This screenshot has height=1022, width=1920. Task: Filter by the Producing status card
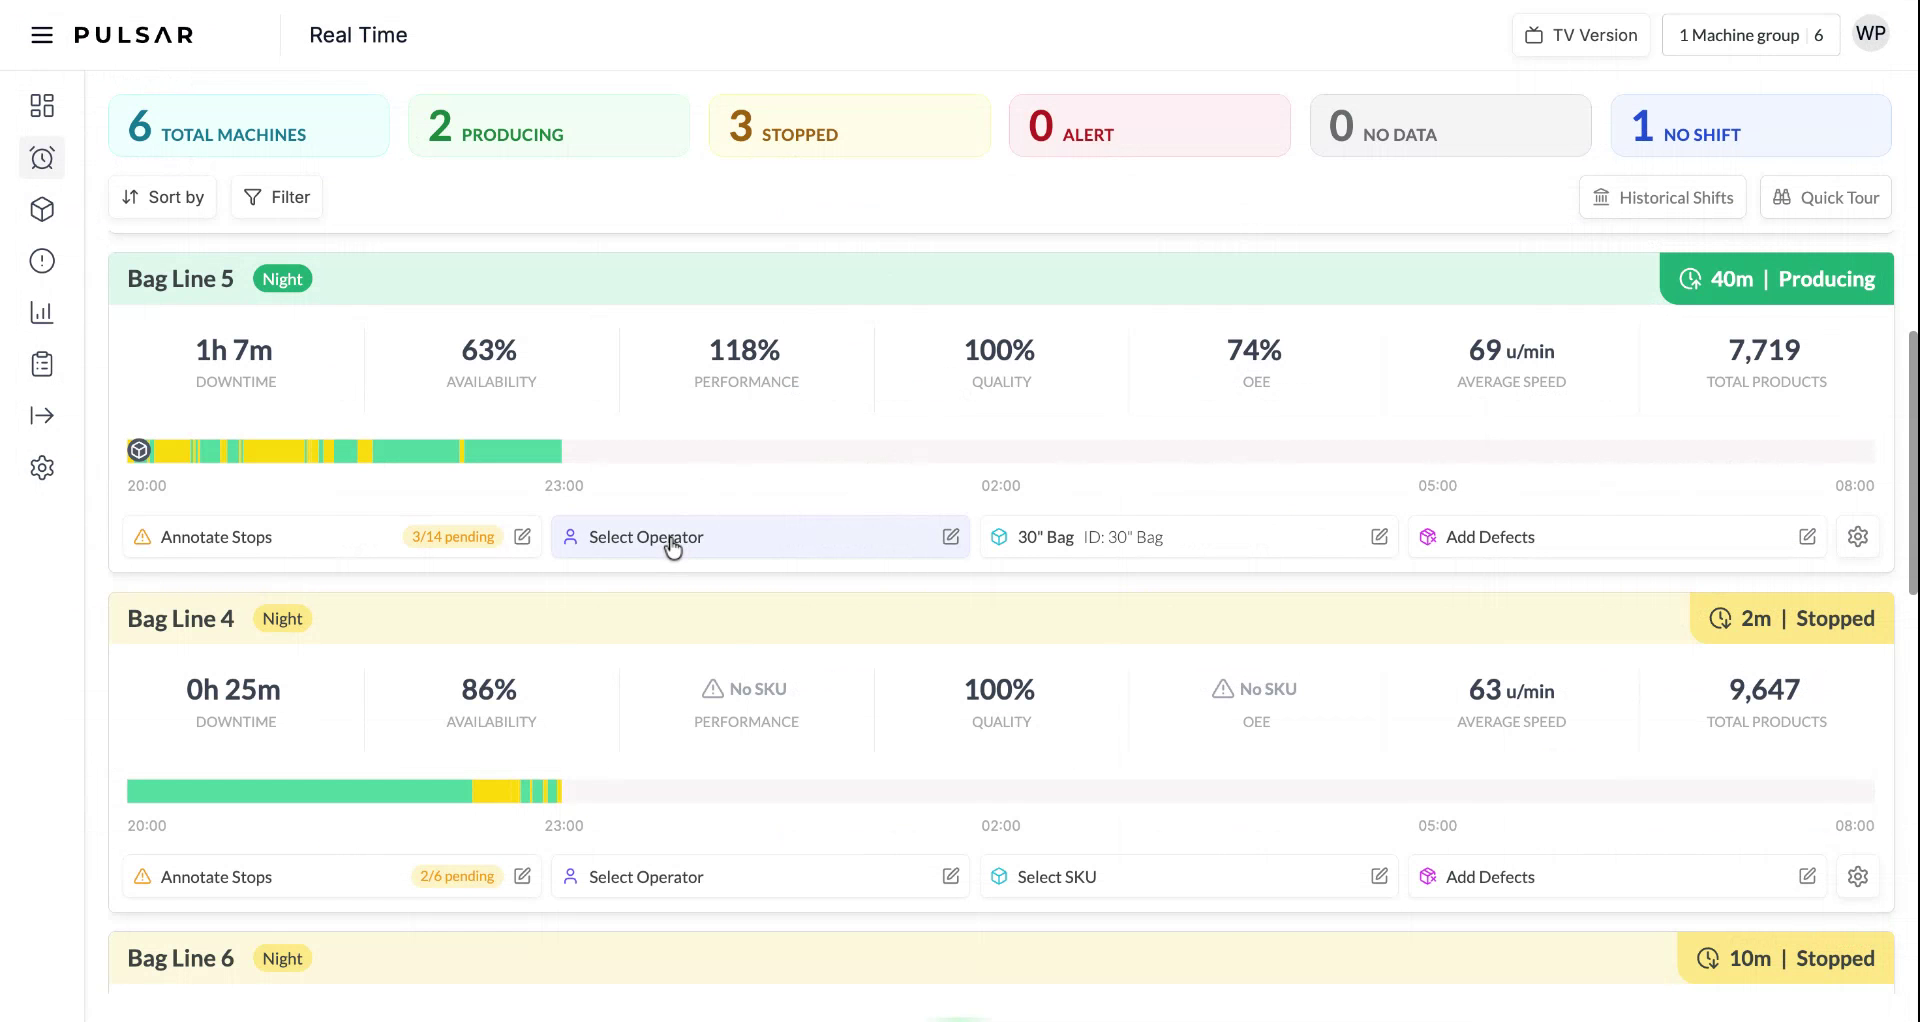548,126
